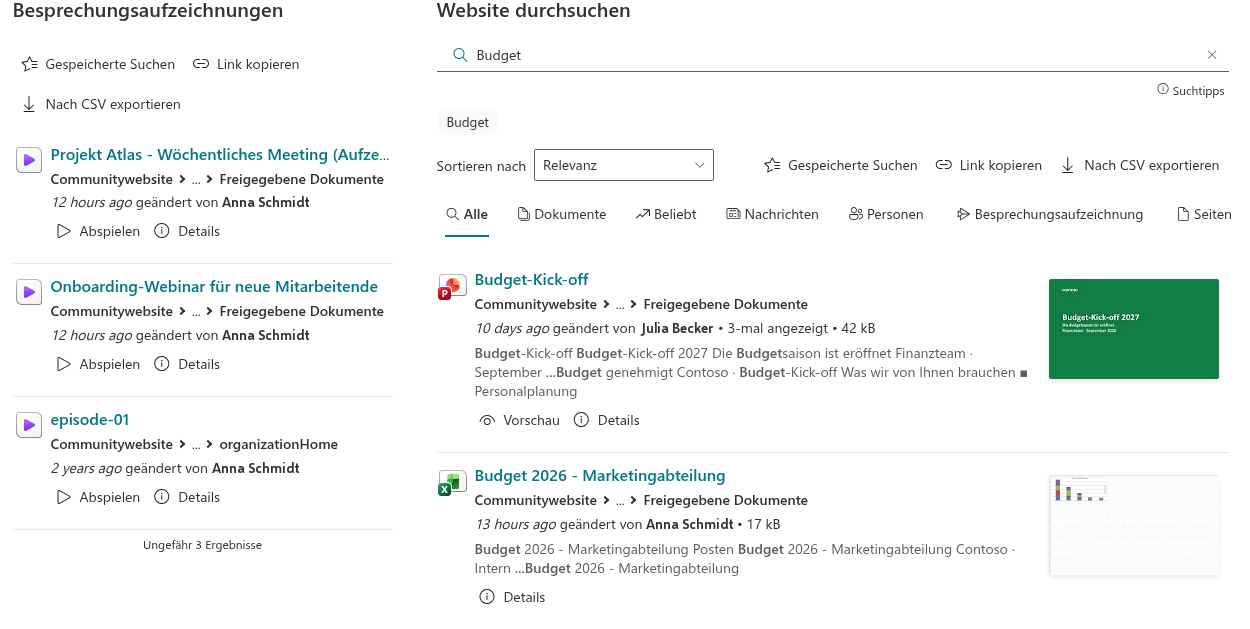Open Budget 2026 - Marketingabteilung result title
Image resolution: width=1250 pixels, height=629 pixels.
[600, 475]
